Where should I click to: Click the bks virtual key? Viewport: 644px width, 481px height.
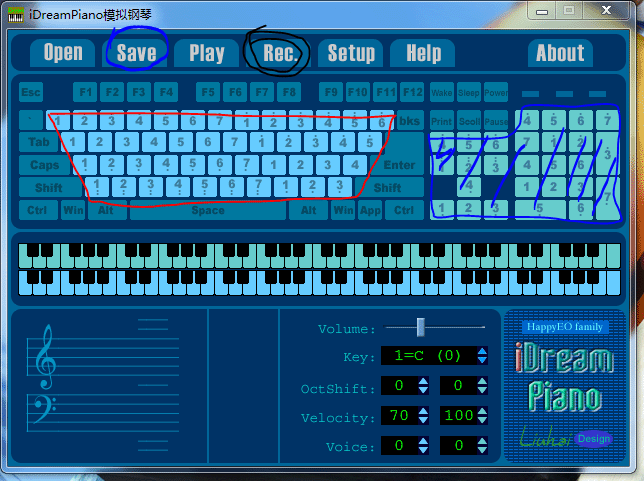click(409, 121)
